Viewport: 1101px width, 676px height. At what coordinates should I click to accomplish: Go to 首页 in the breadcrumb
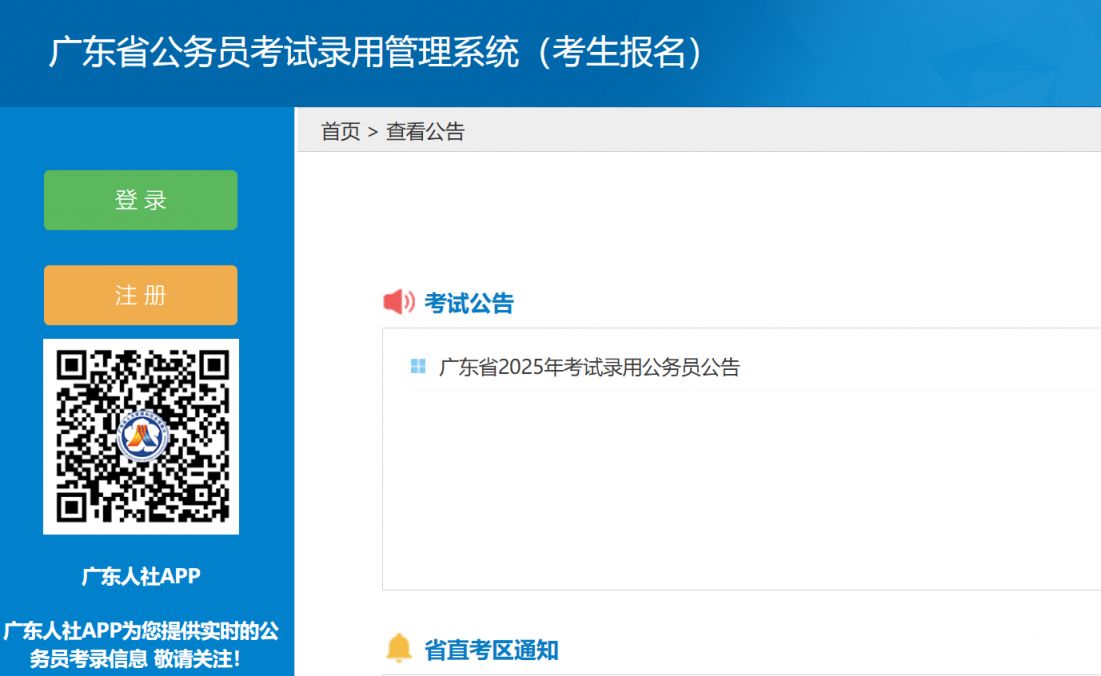(x=340, y=132)
